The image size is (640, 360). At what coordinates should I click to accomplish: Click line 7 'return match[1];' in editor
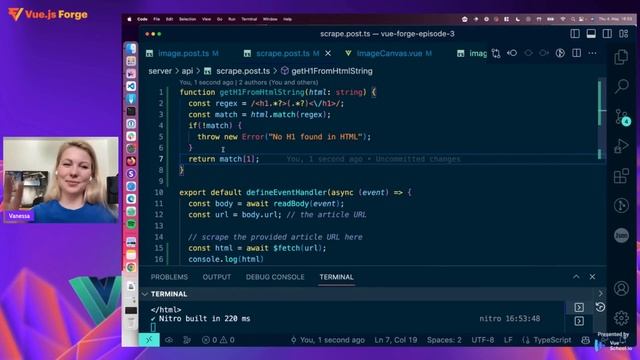point(224,159)
